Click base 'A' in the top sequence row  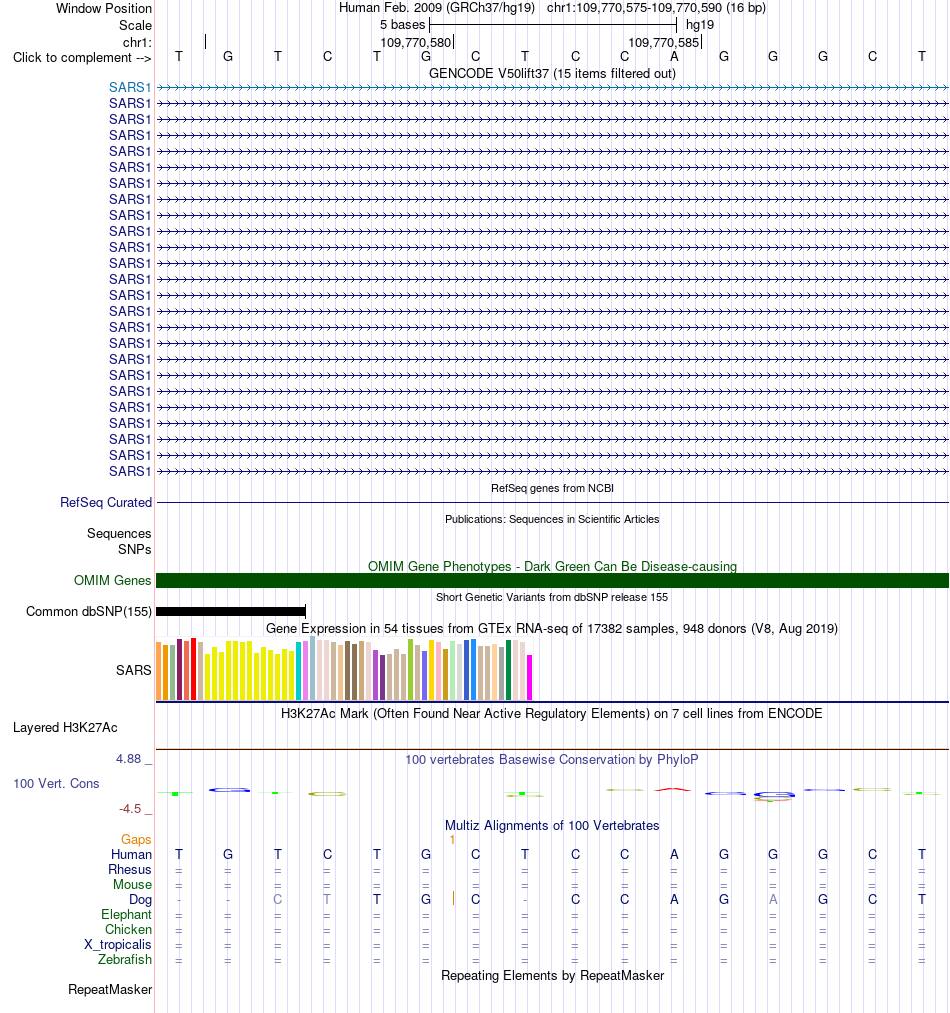tap(674, 57)
